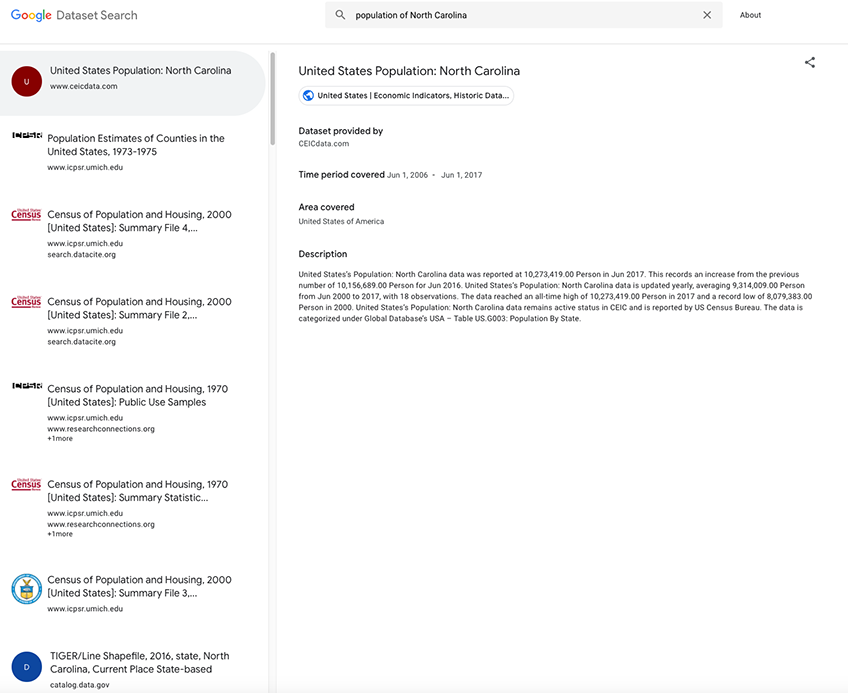Click the Census logo beside Summary File 4 result
Viewport: 848px width, 693px height.
point(25,214)
